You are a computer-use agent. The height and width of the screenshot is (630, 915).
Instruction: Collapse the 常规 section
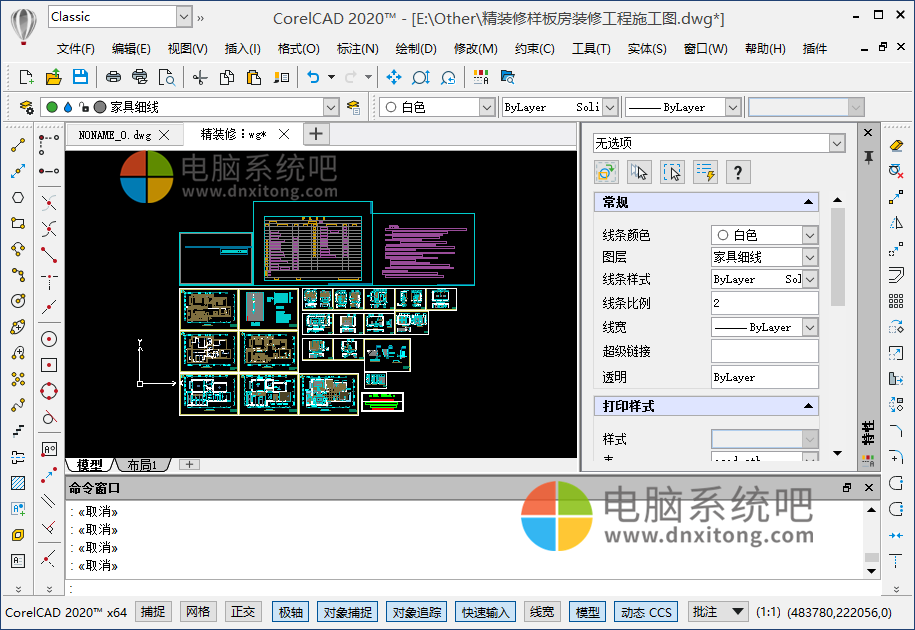pyautogui.click(x=808, y=202)
